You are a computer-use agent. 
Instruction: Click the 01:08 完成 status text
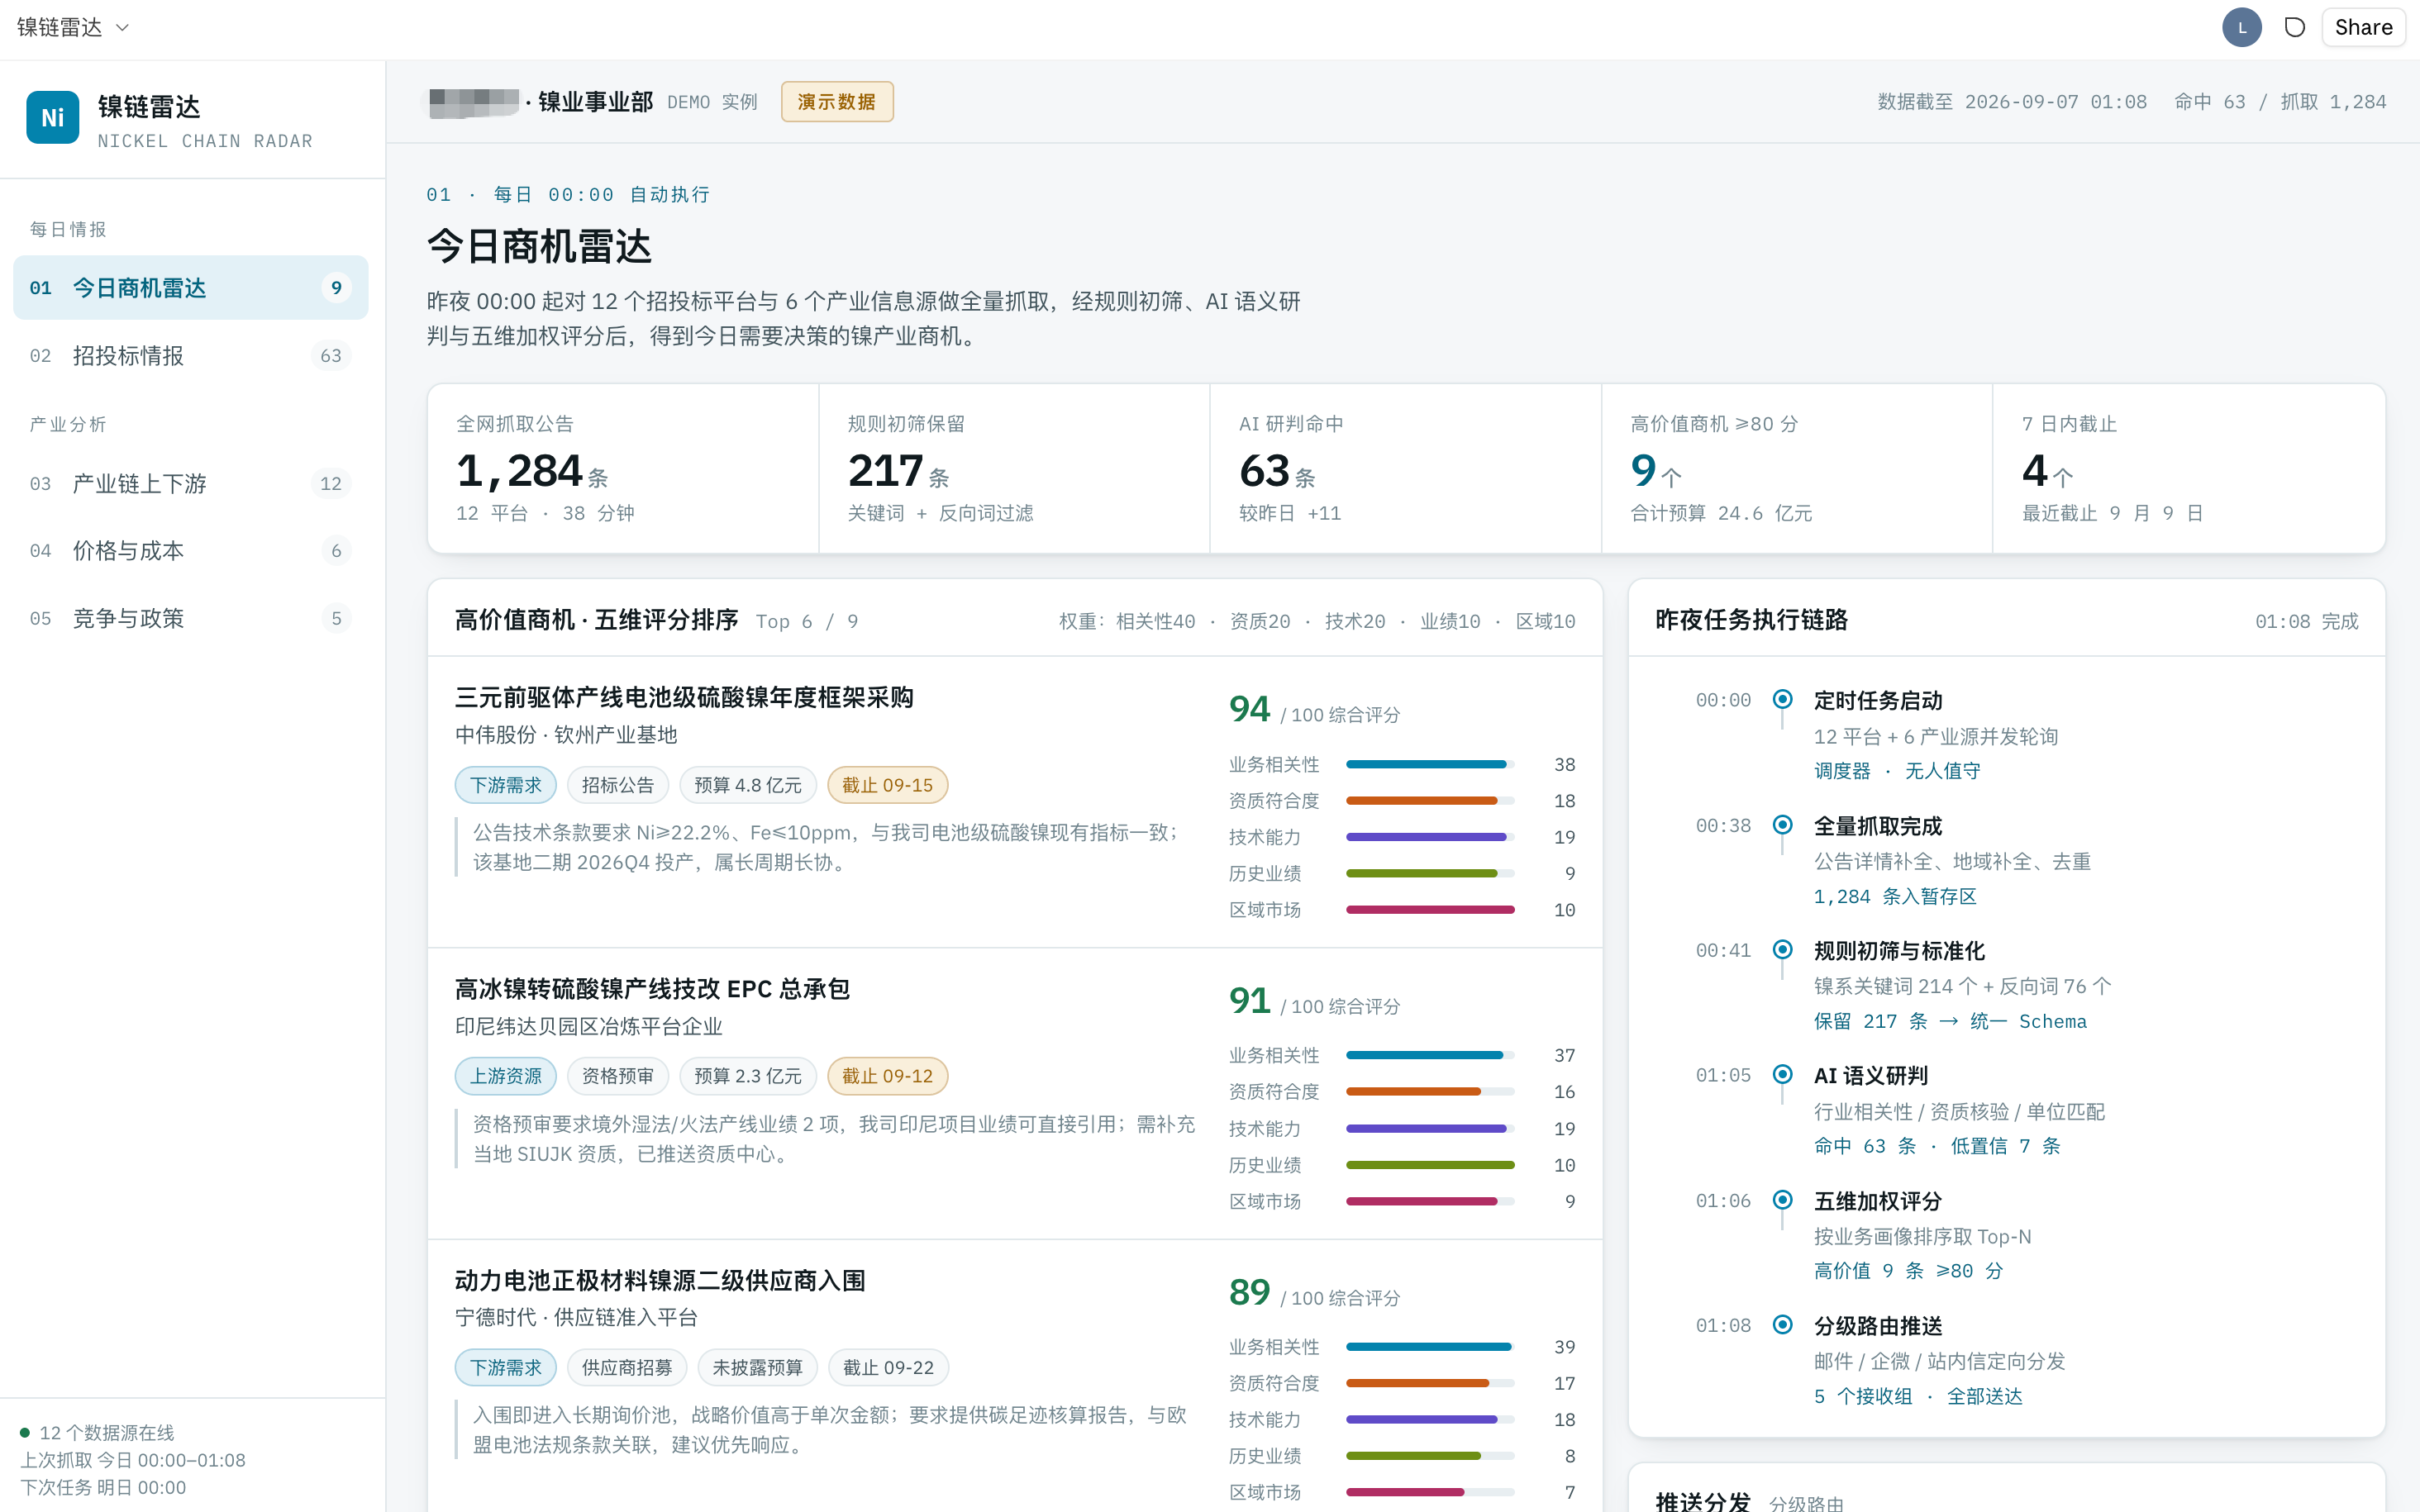coord(2306,622)
